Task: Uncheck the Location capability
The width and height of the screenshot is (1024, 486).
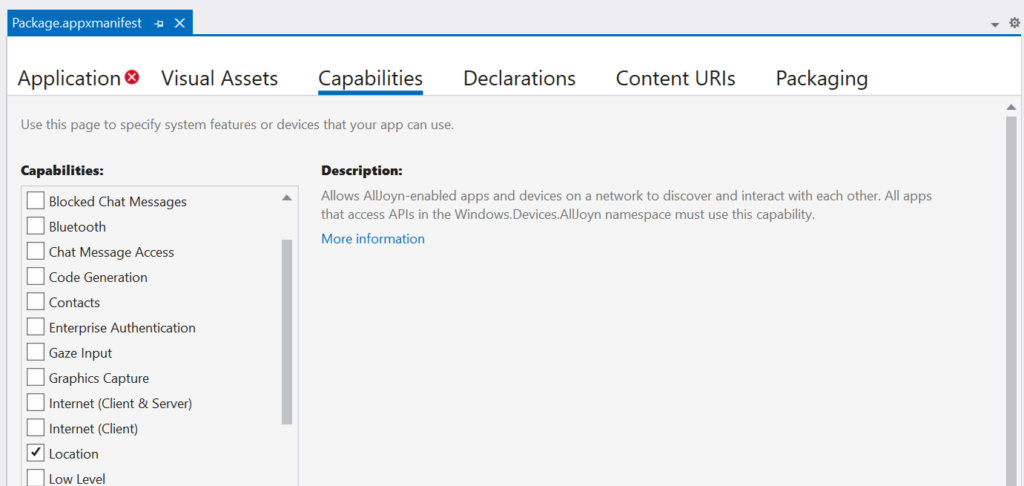Action: (x=35, y=453)
